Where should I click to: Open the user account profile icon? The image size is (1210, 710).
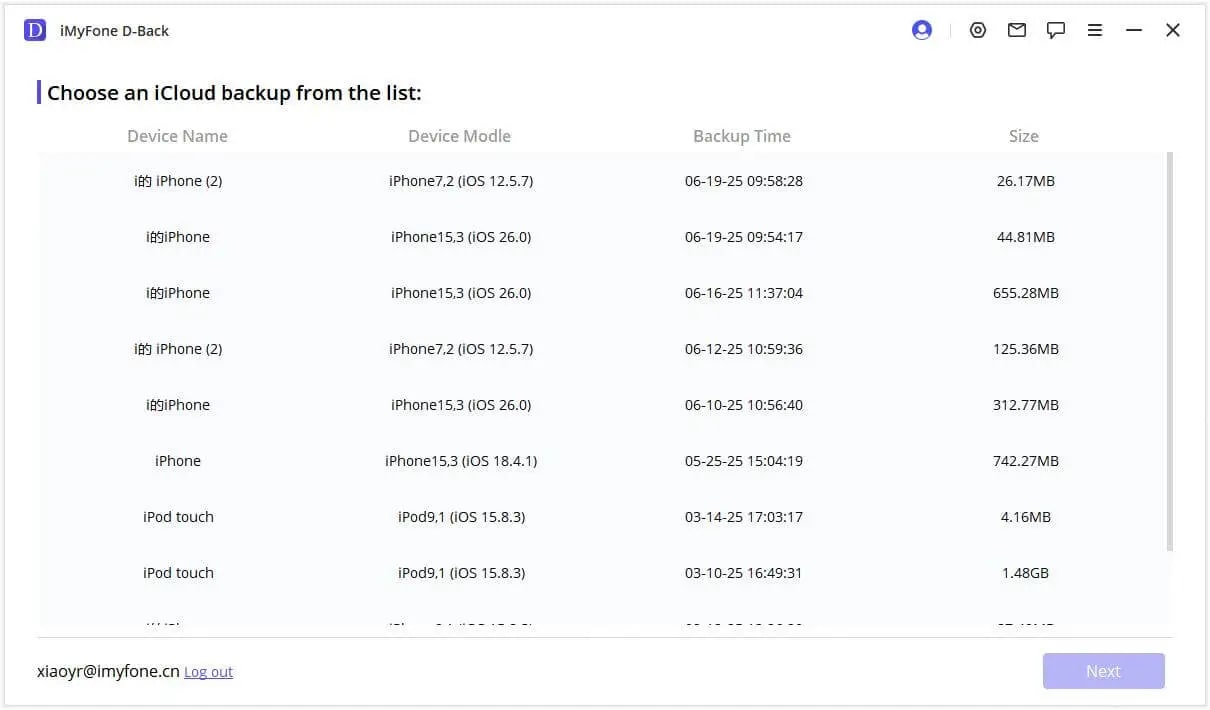(922, 30)
